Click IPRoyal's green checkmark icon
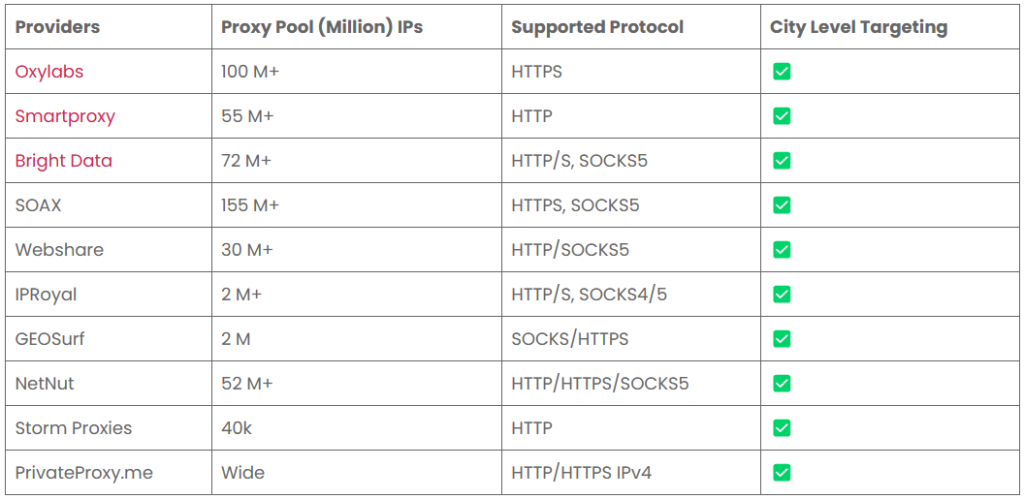1024x499 pixels. (x=781, y=294)
